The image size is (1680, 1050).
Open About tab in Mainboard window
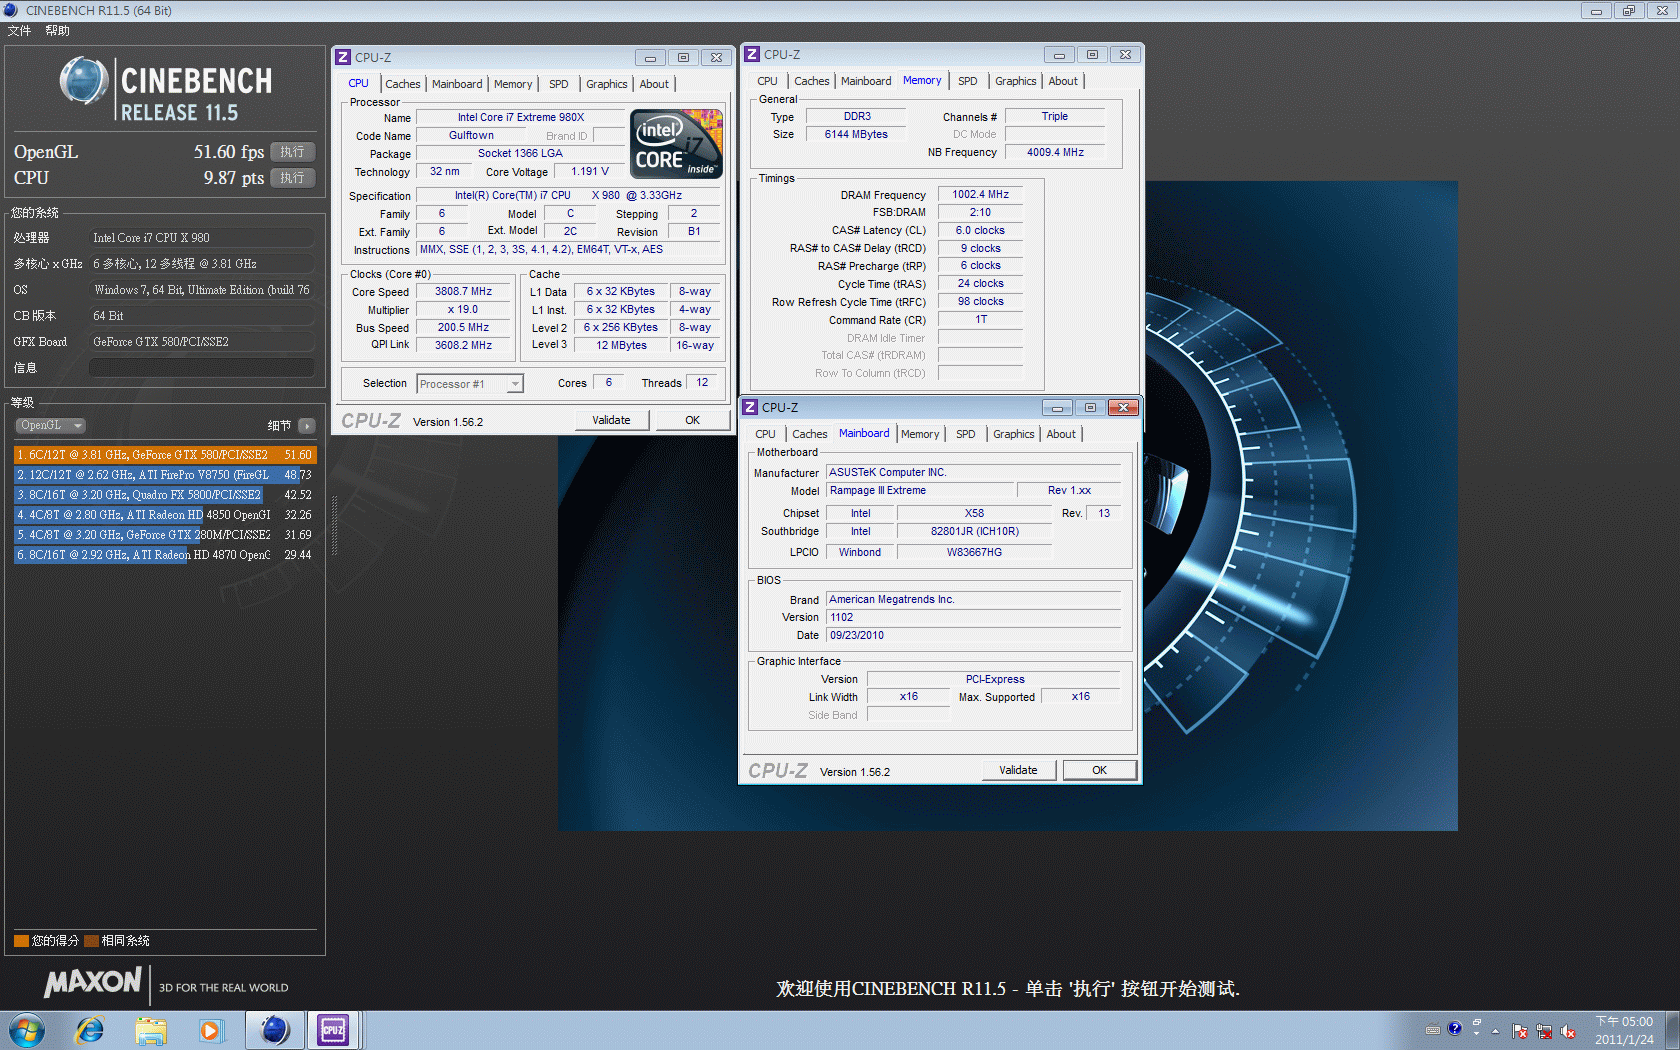pos(1061,434)
